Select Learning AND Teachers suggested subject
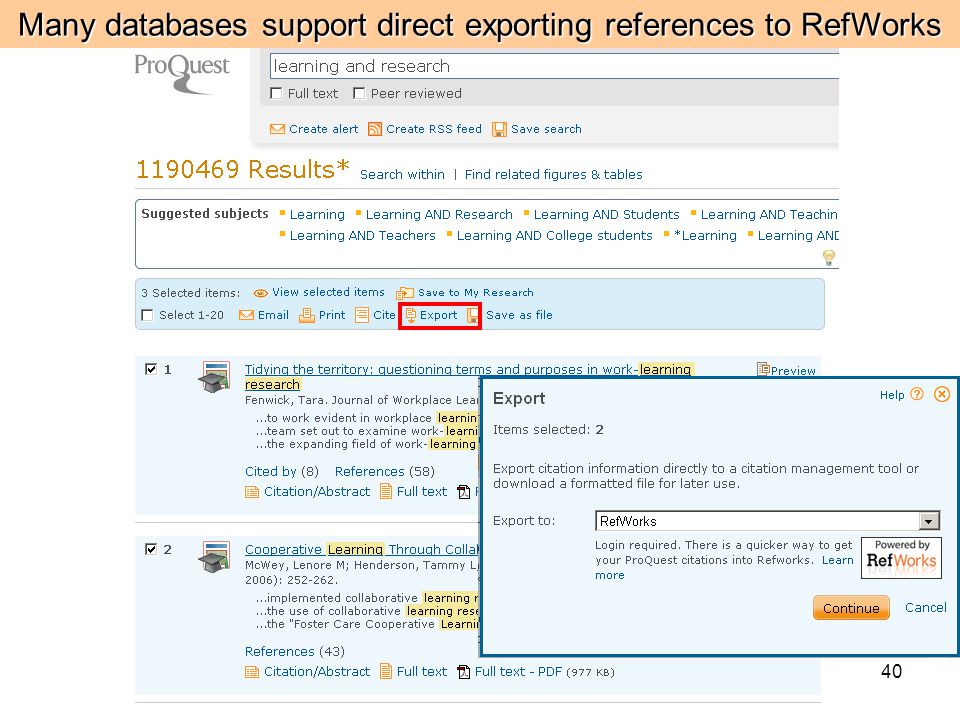960x720 pixels. pyautogui.click(x=362, y=235)
